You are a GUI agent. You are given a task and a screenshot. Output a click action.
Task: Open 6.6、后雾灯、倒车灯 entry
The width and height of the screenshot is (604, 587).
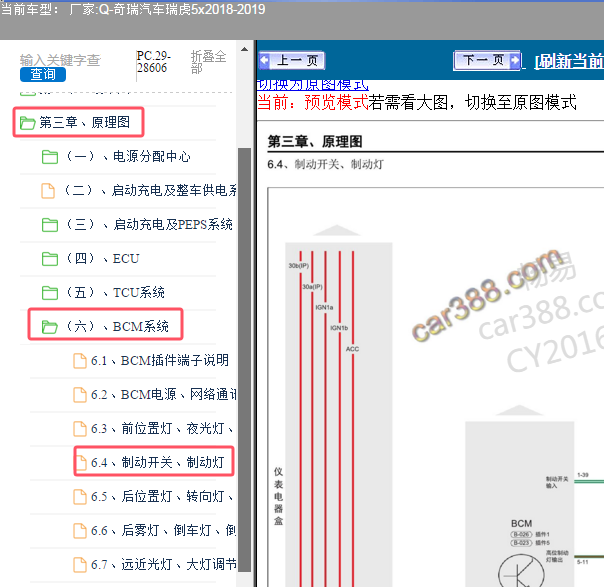pyautogui.click(x=164, y=530)
